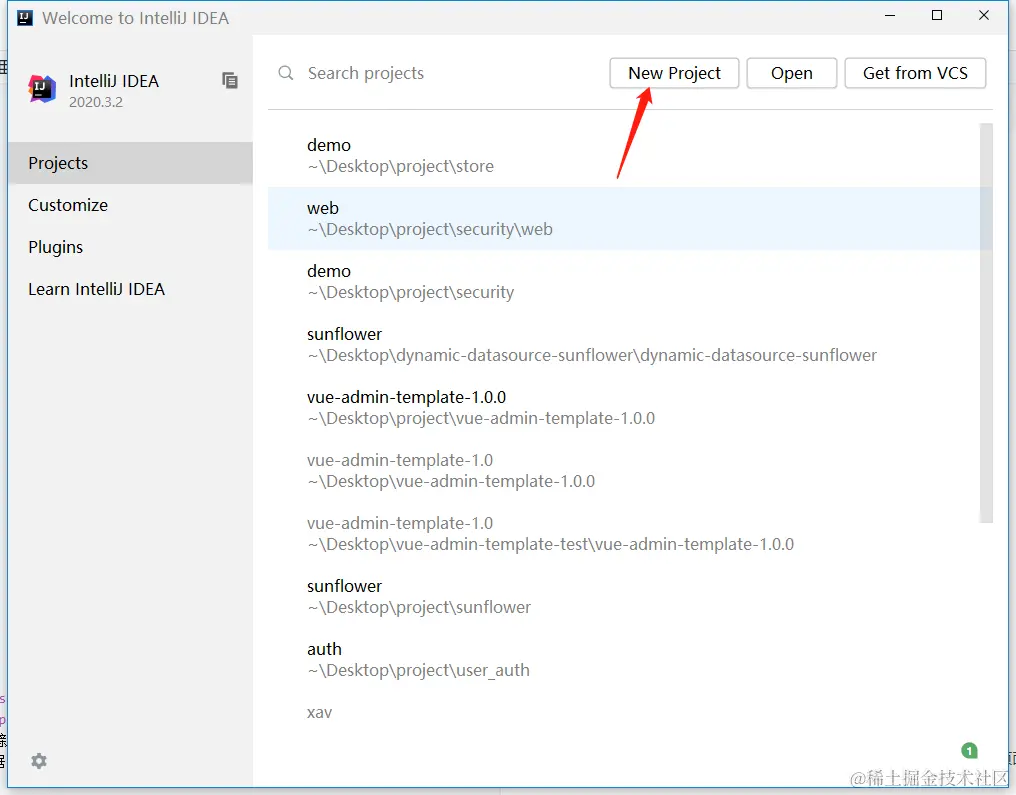Open the Plugins section

130,247
